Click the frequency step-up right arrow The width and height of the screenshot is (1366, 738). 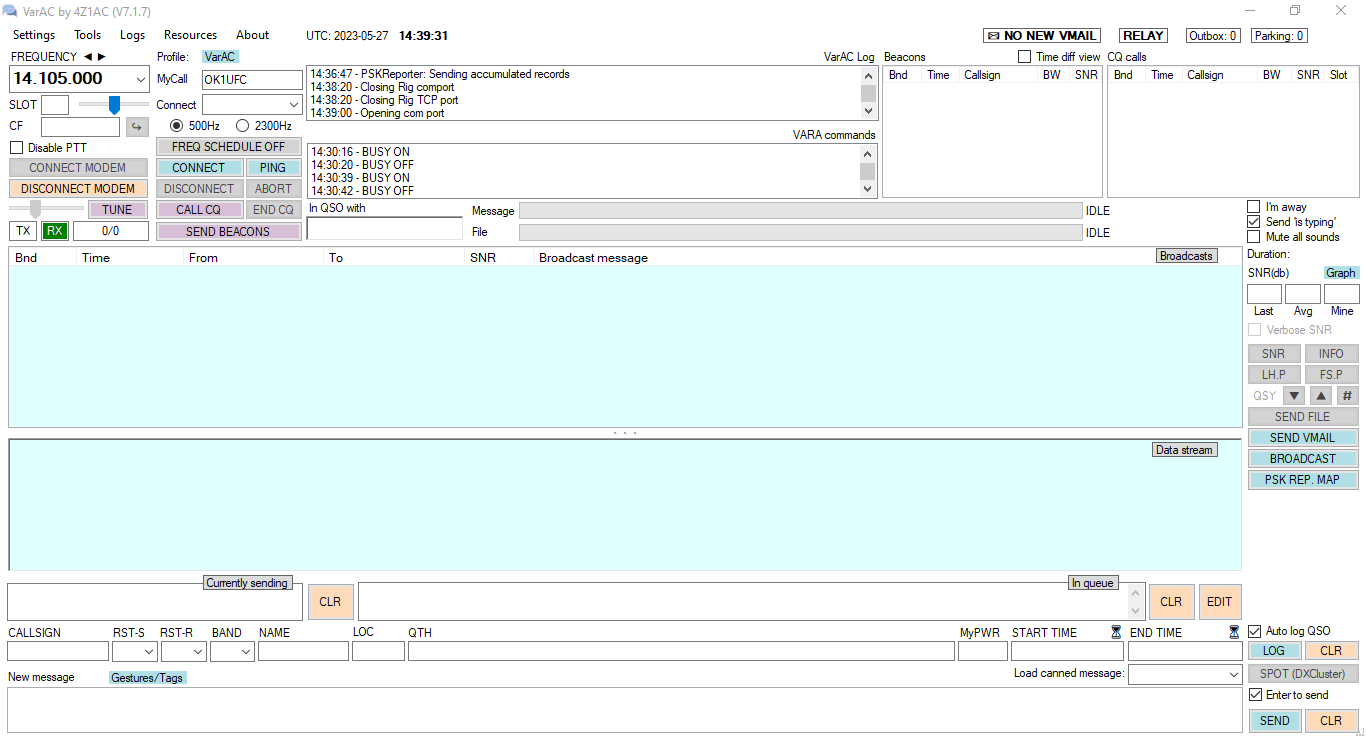pos(101,57)
